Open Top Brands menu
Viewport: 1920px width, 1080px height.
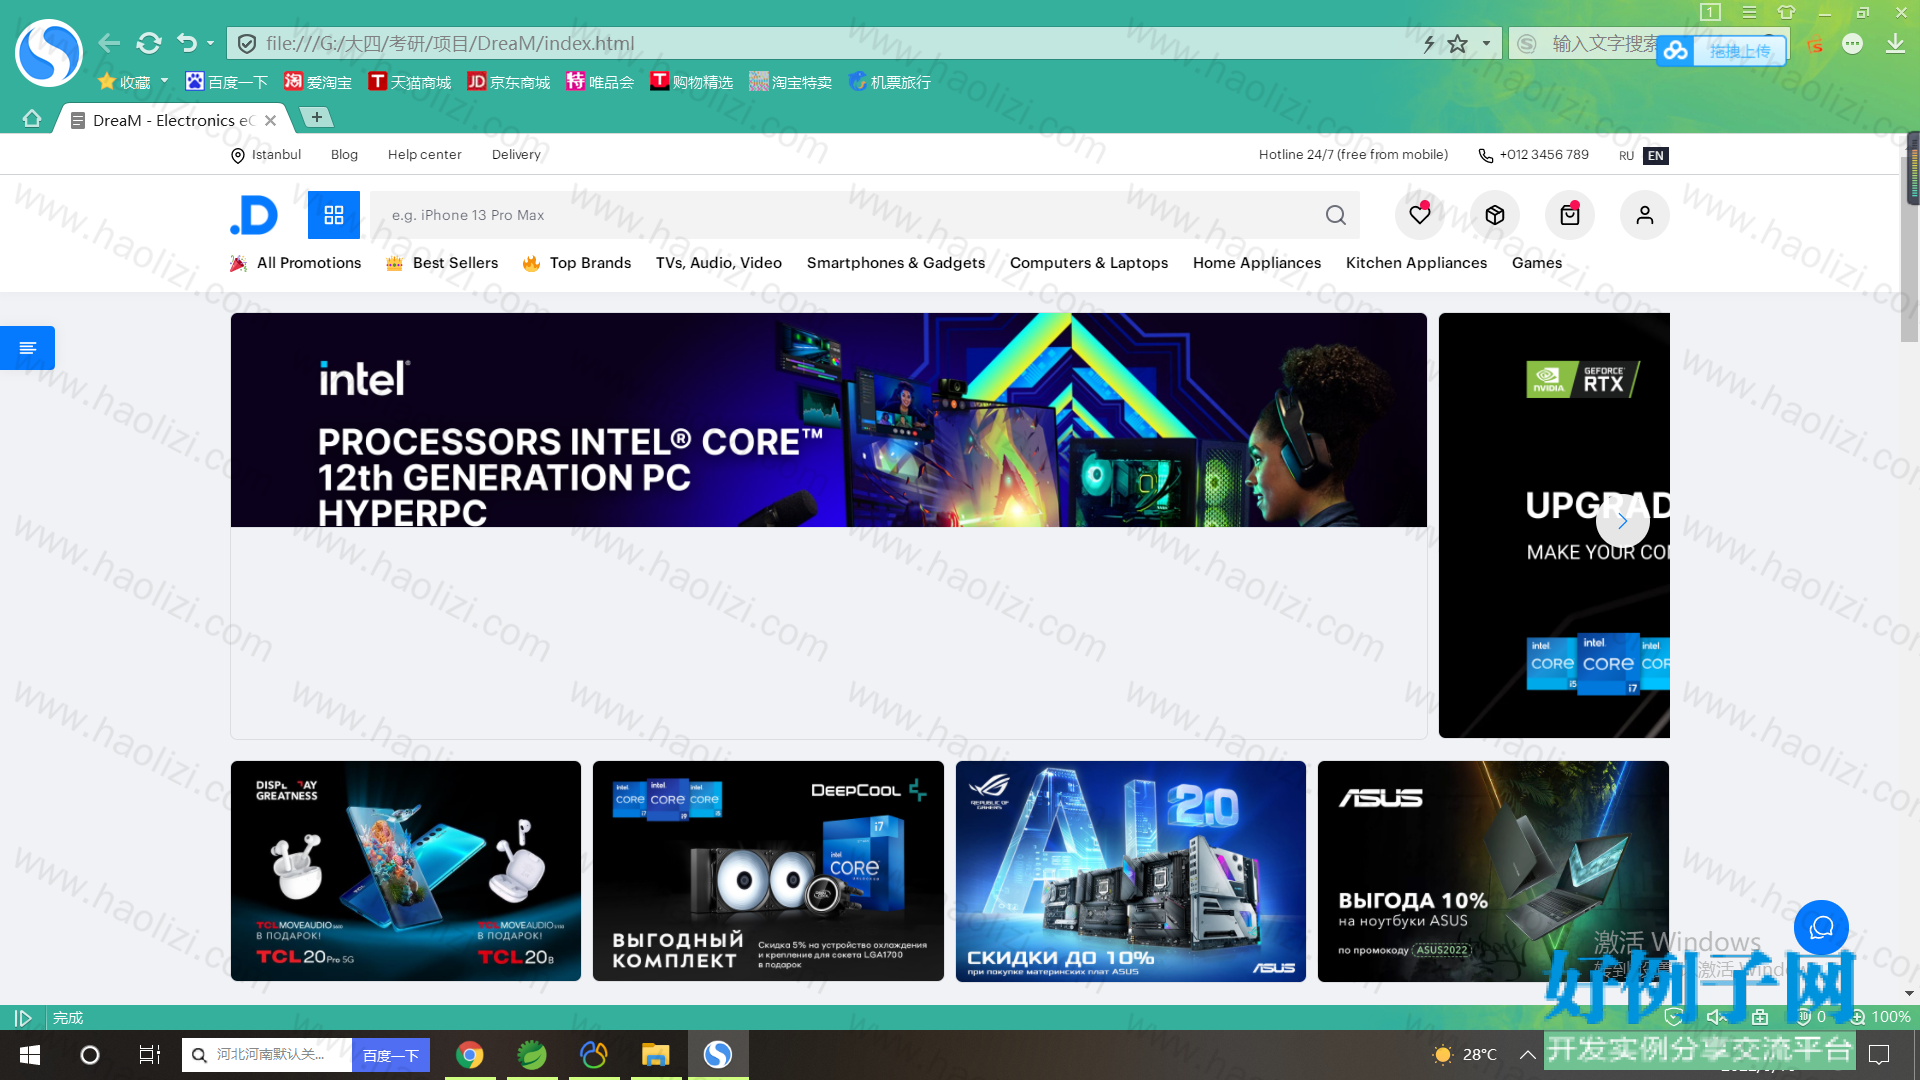577,263
